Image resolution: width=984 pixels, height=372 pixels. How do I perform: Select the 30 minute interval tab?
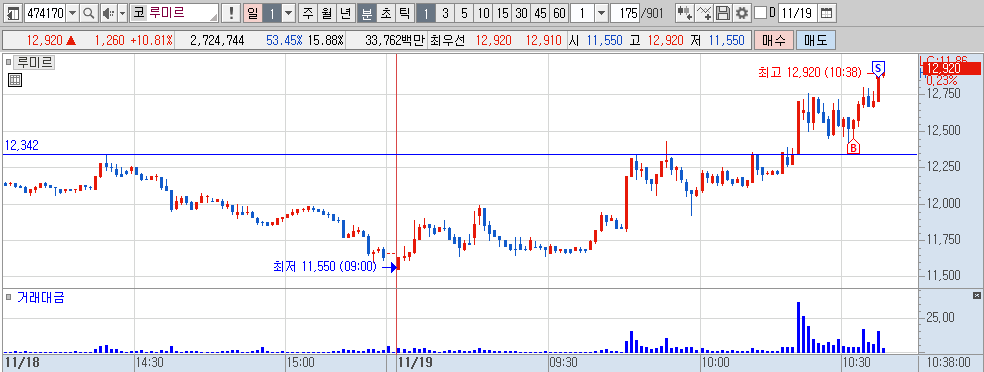[521, 13]
